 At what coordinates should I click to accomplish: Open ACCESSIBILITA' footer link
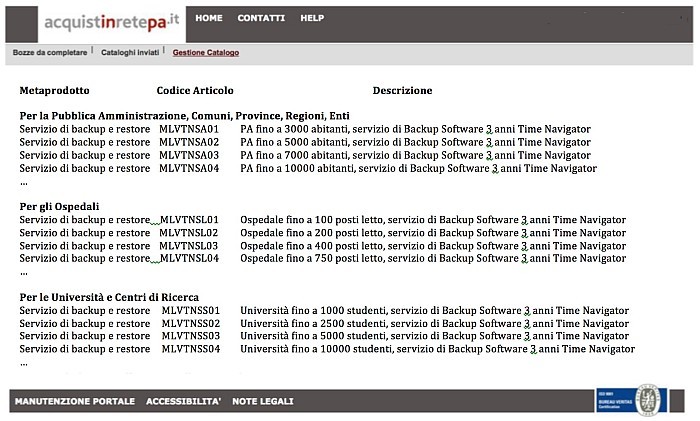point(183,401)
